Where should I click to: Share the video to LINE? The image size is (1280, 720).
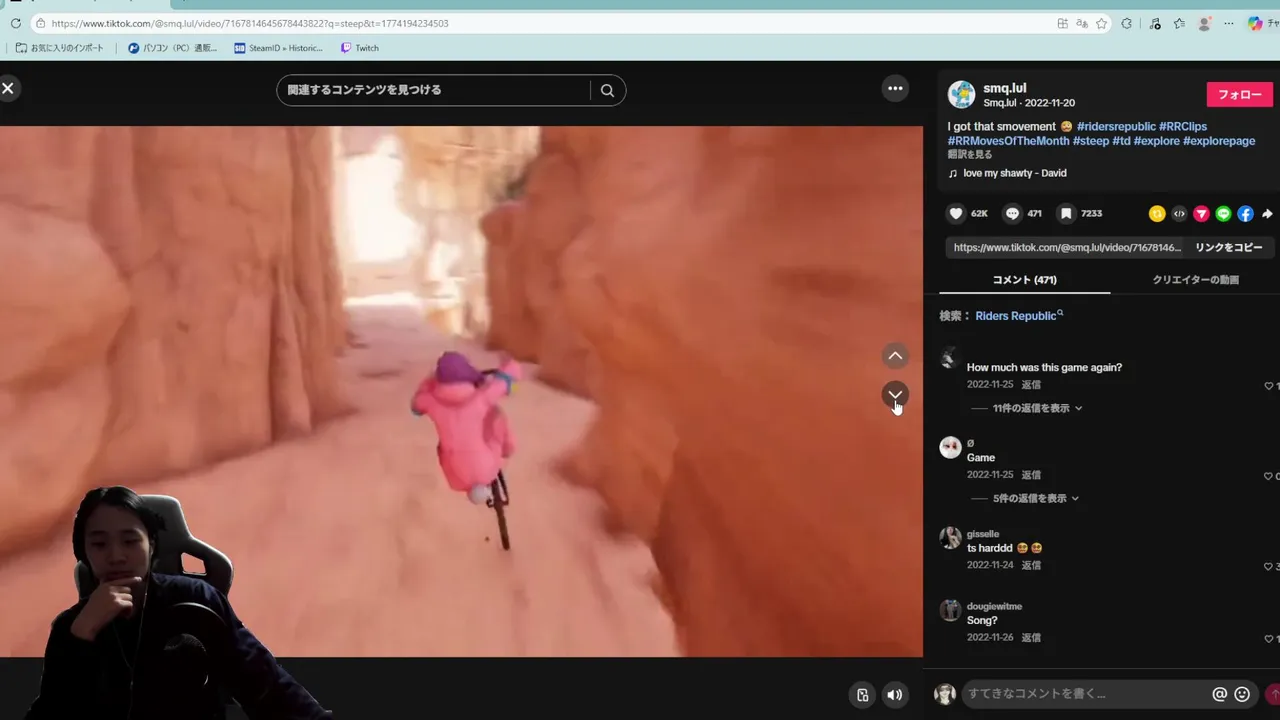tap(1223, 214)
